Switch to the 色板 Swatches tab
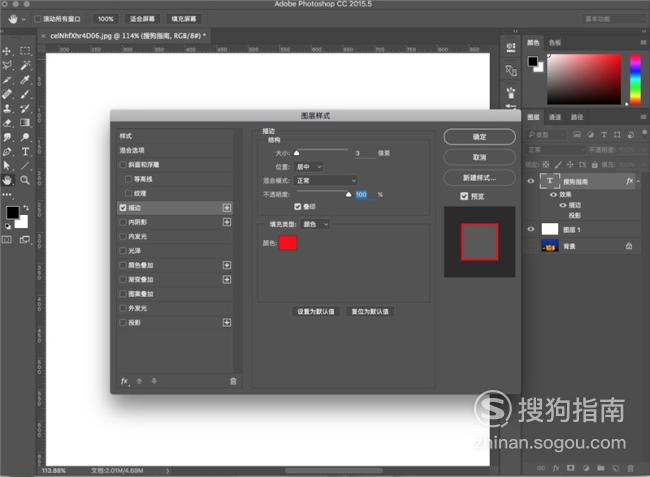Viewport: 650px width, 477px height. coord(555,43)
